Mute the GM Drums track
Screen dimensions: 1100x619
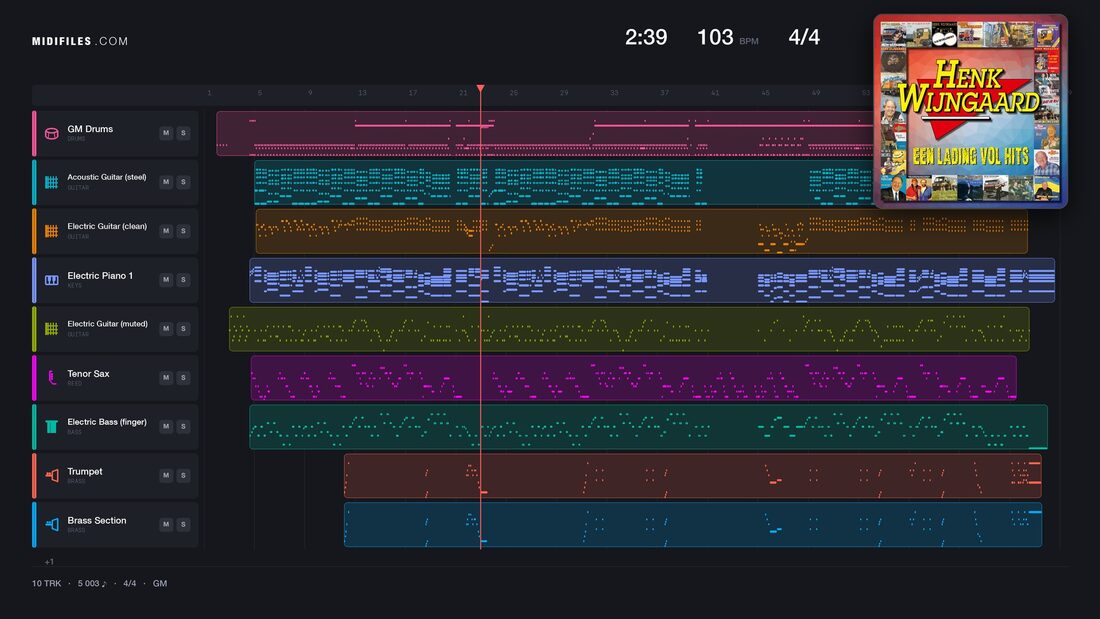[x=166, y=133]
